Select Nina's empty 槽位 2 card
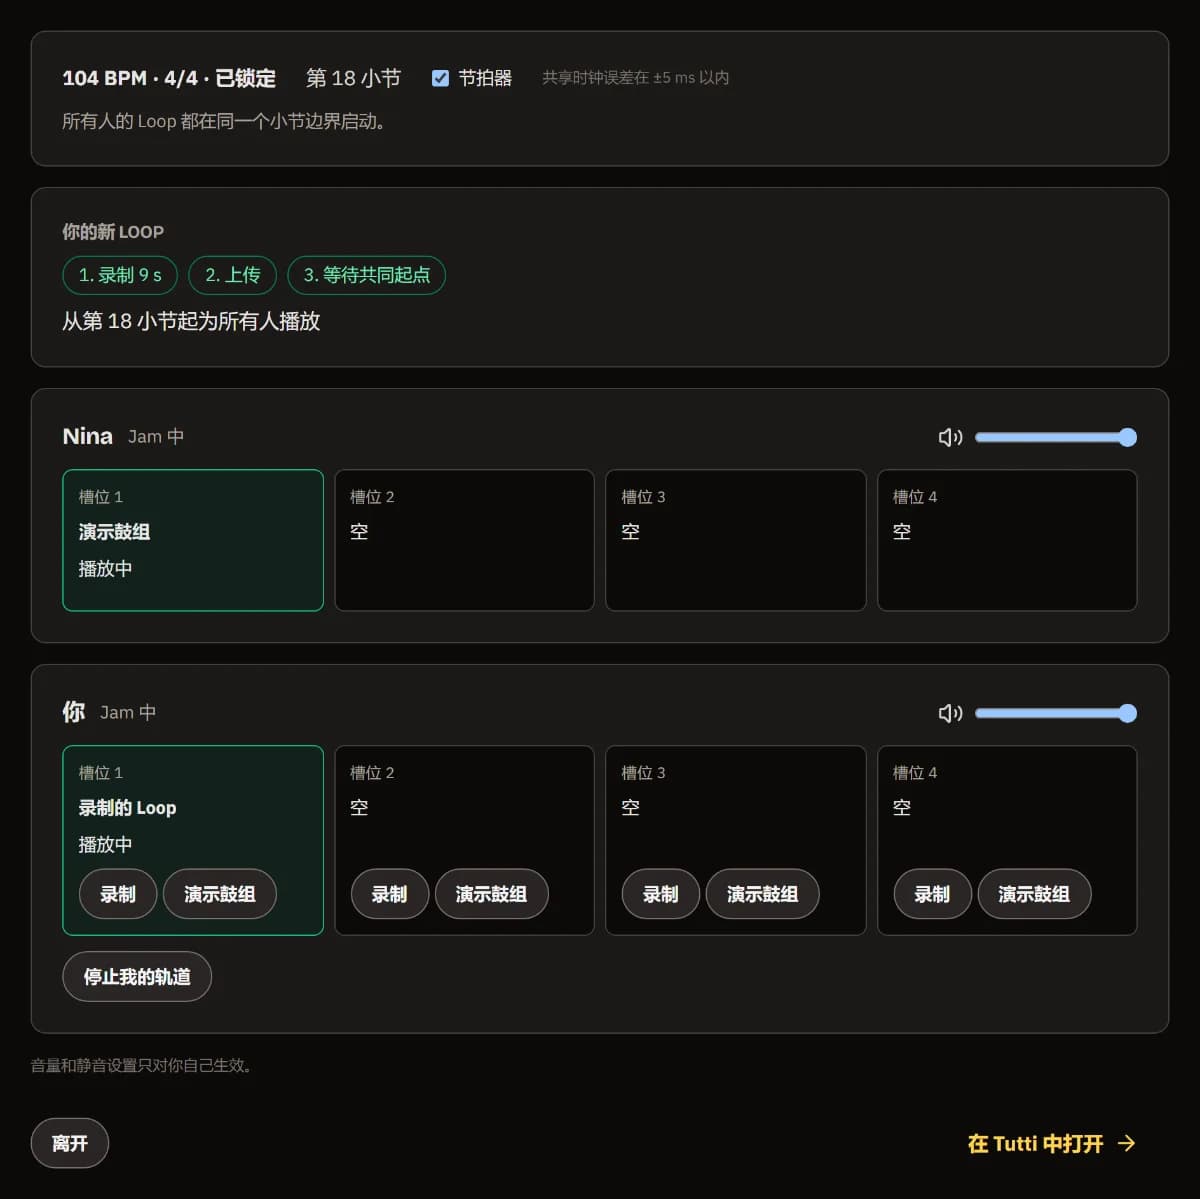 tap(464, 540)
